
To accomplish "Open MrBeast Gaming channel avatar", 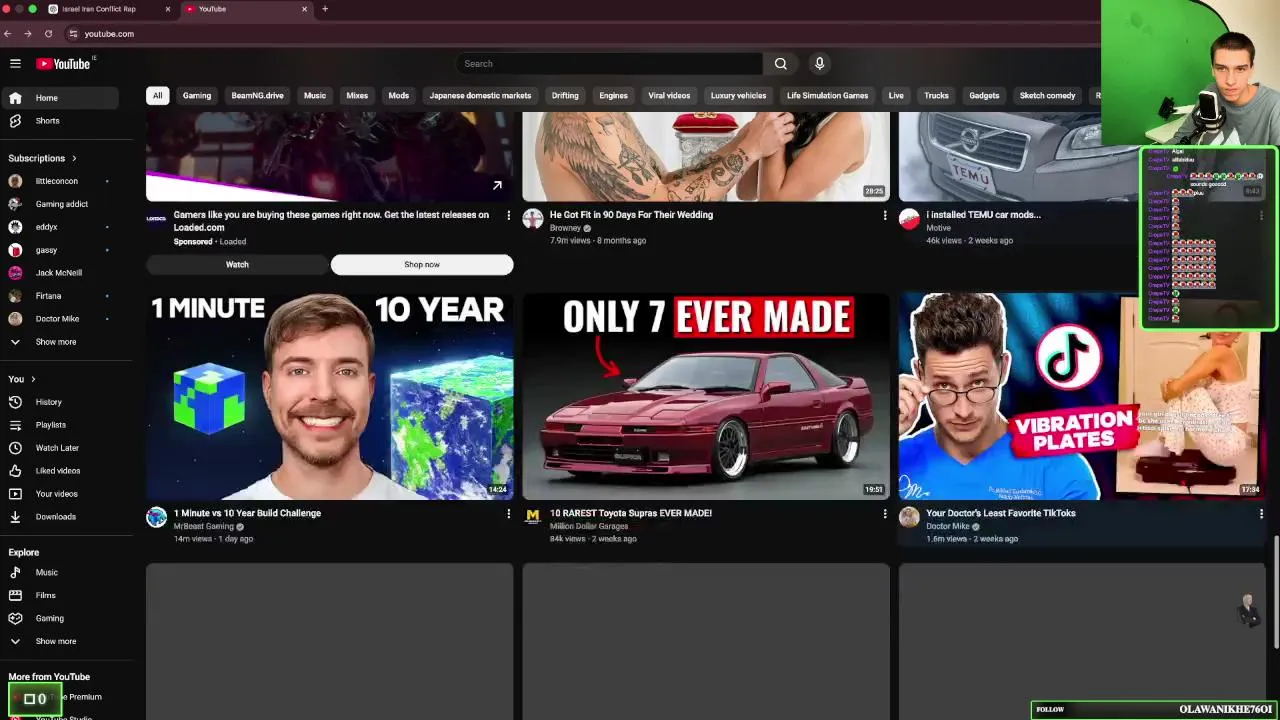I will (x=156, y=517).
